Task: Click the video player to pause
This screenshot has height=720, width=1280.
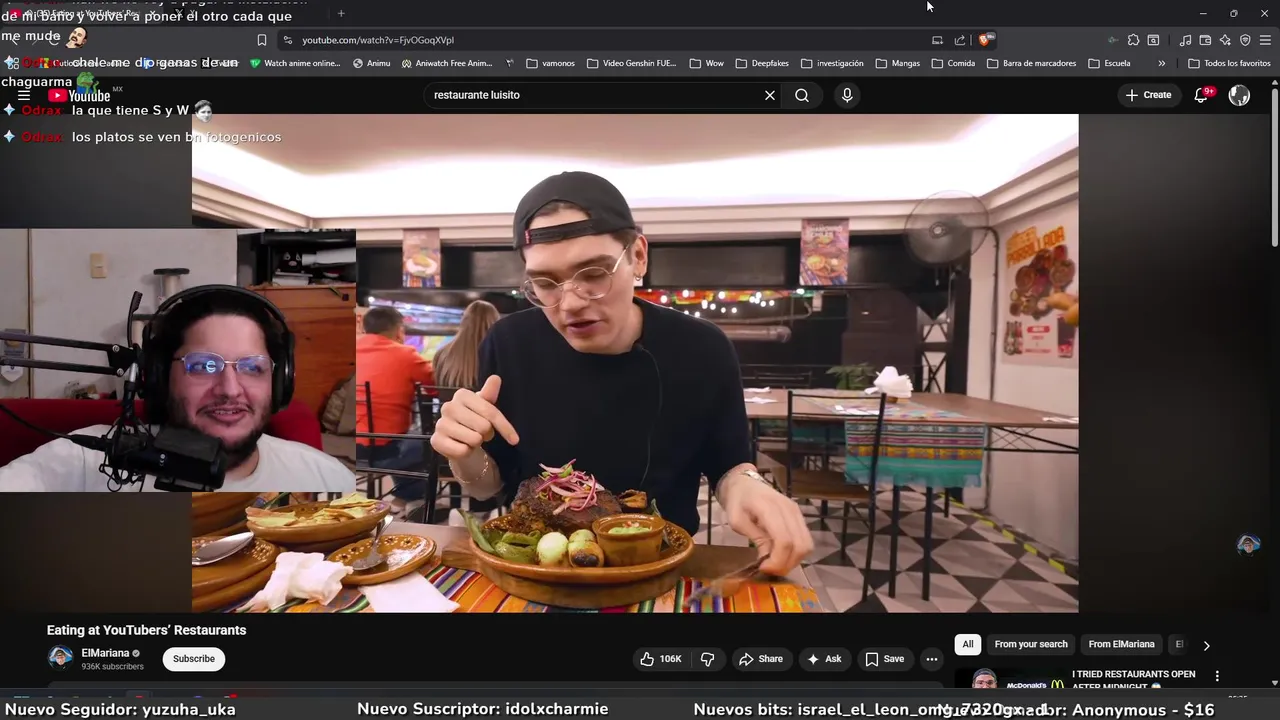Action: click(635, 363)
